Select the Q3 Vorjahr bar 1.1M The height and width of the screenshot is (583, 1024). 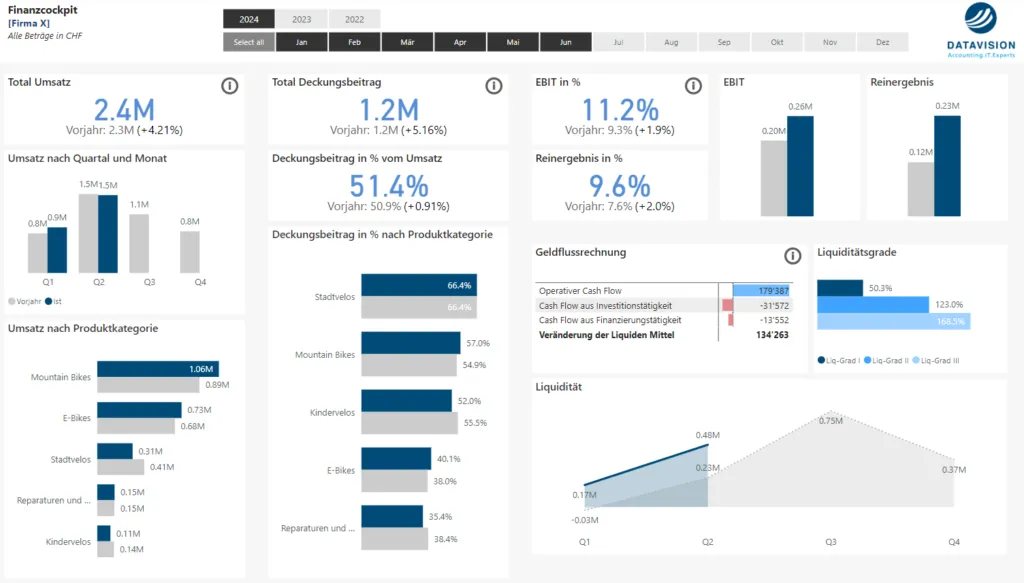[x=139, y=244]
